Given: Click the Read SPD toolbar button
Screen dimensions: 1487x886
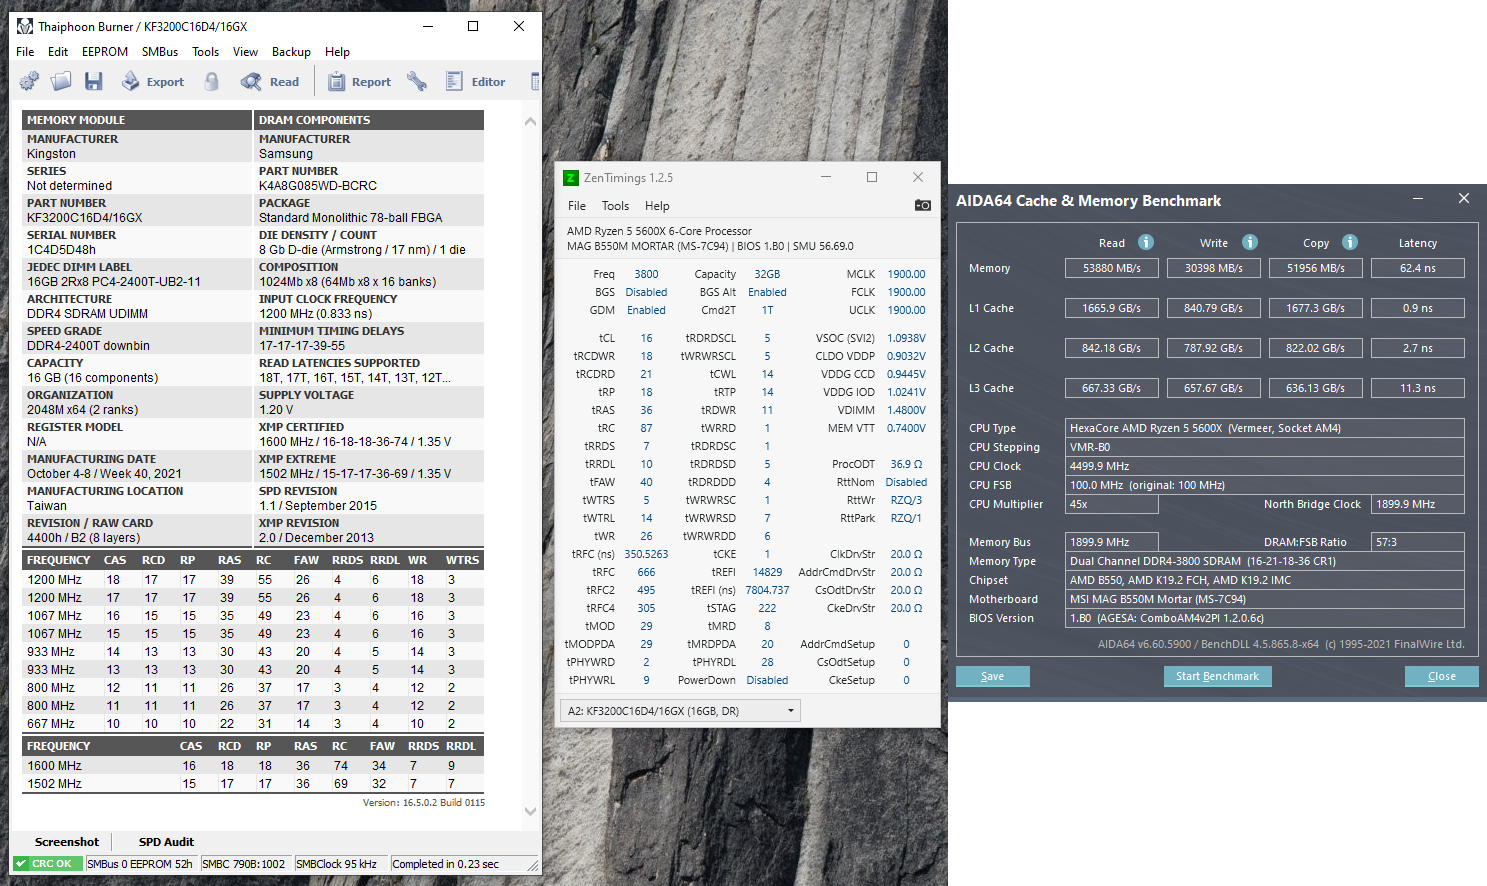Looking at the screenshot, I should pos(270,82).
